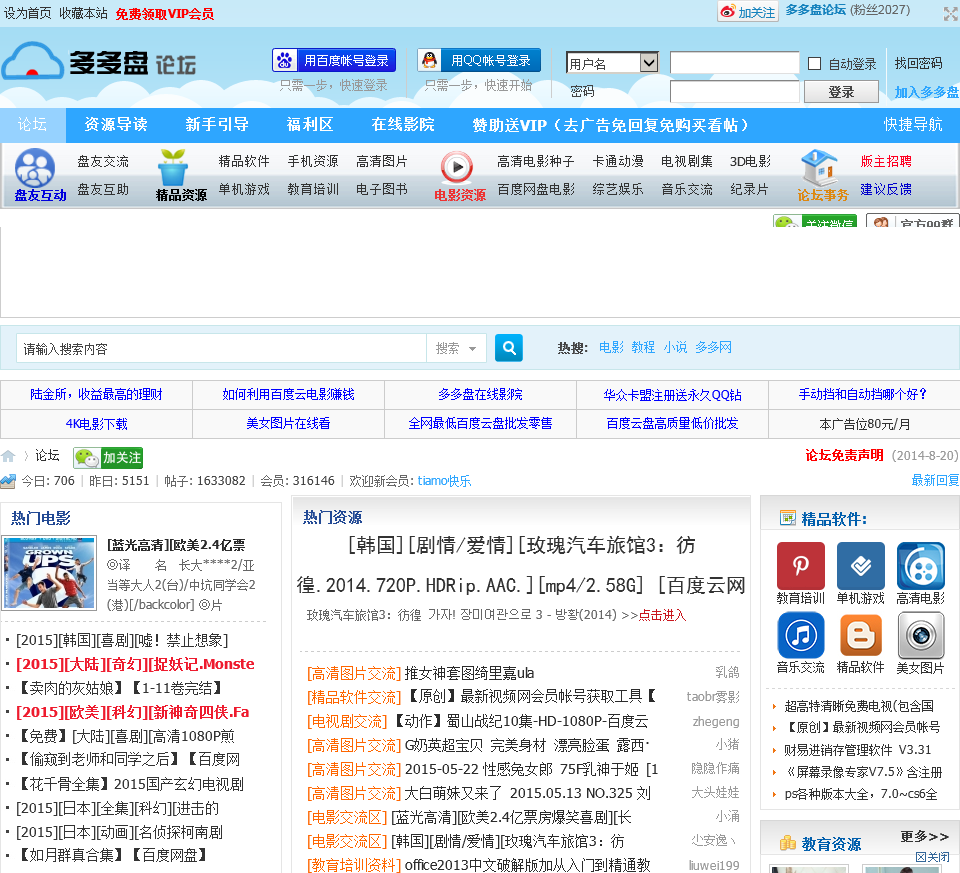Click hot search term 教程
The width and height of the screenshot is (960, 873).
click(x=643, y=347)
